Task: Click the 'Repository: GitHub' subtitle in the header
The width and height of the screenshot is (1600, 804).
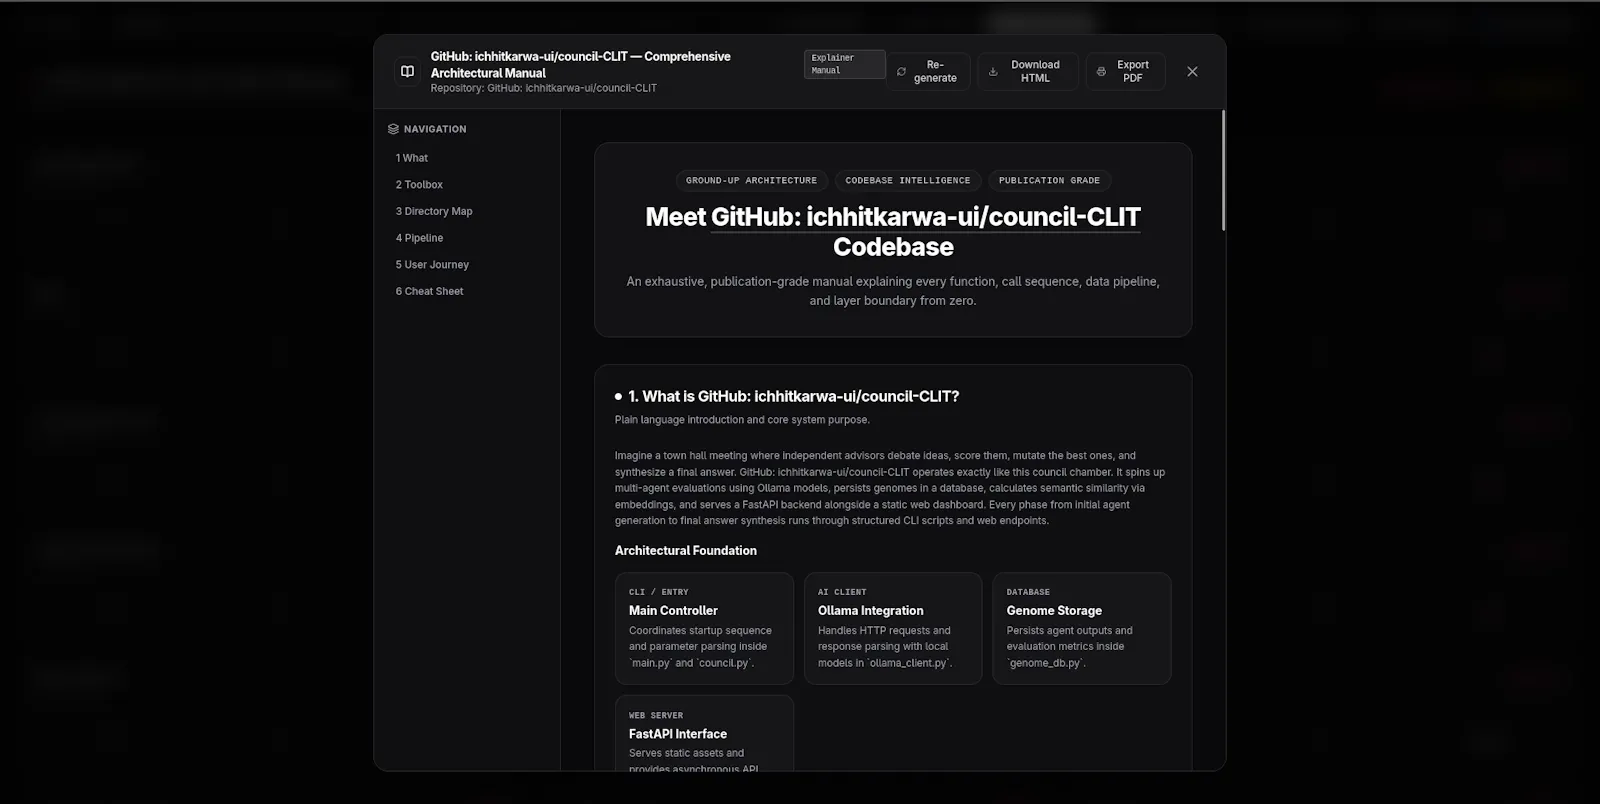Action: tap(544, 88)
